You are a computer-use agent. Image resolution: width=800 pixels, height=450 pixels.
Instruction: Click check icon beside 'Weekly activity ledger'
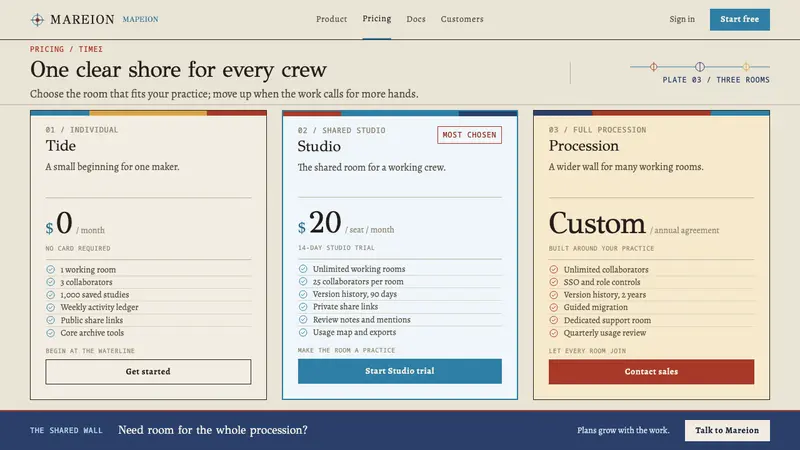[x=51, y=308]
